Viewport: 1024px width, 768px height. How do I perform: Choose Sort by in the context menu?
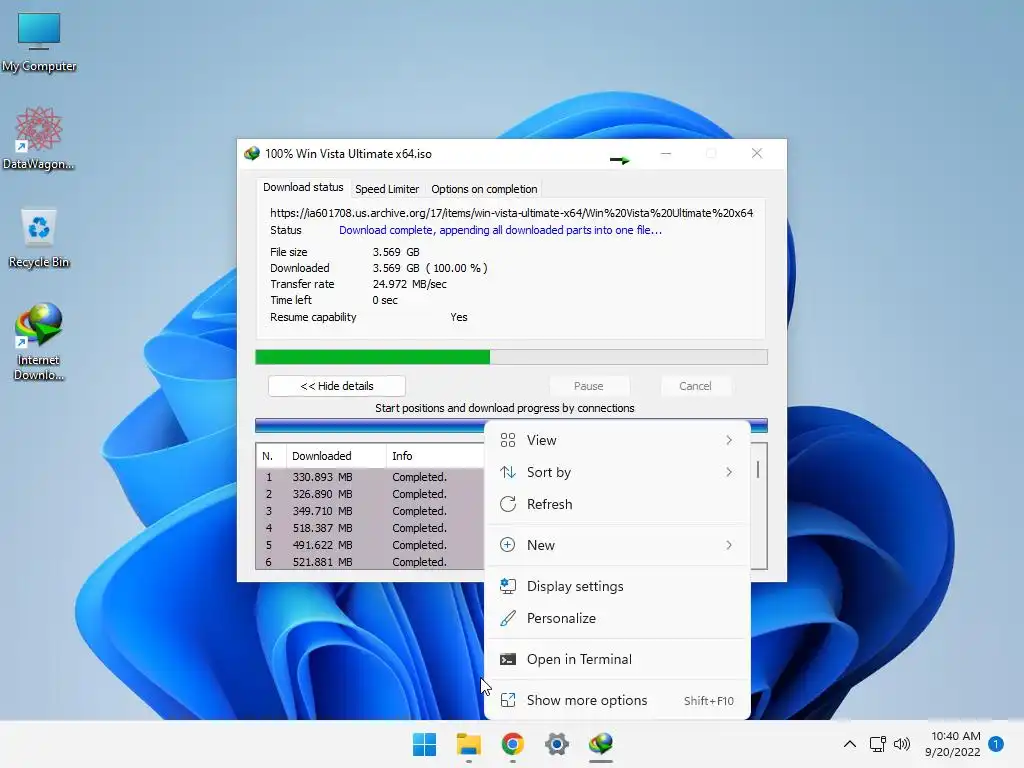coord(617,472)
